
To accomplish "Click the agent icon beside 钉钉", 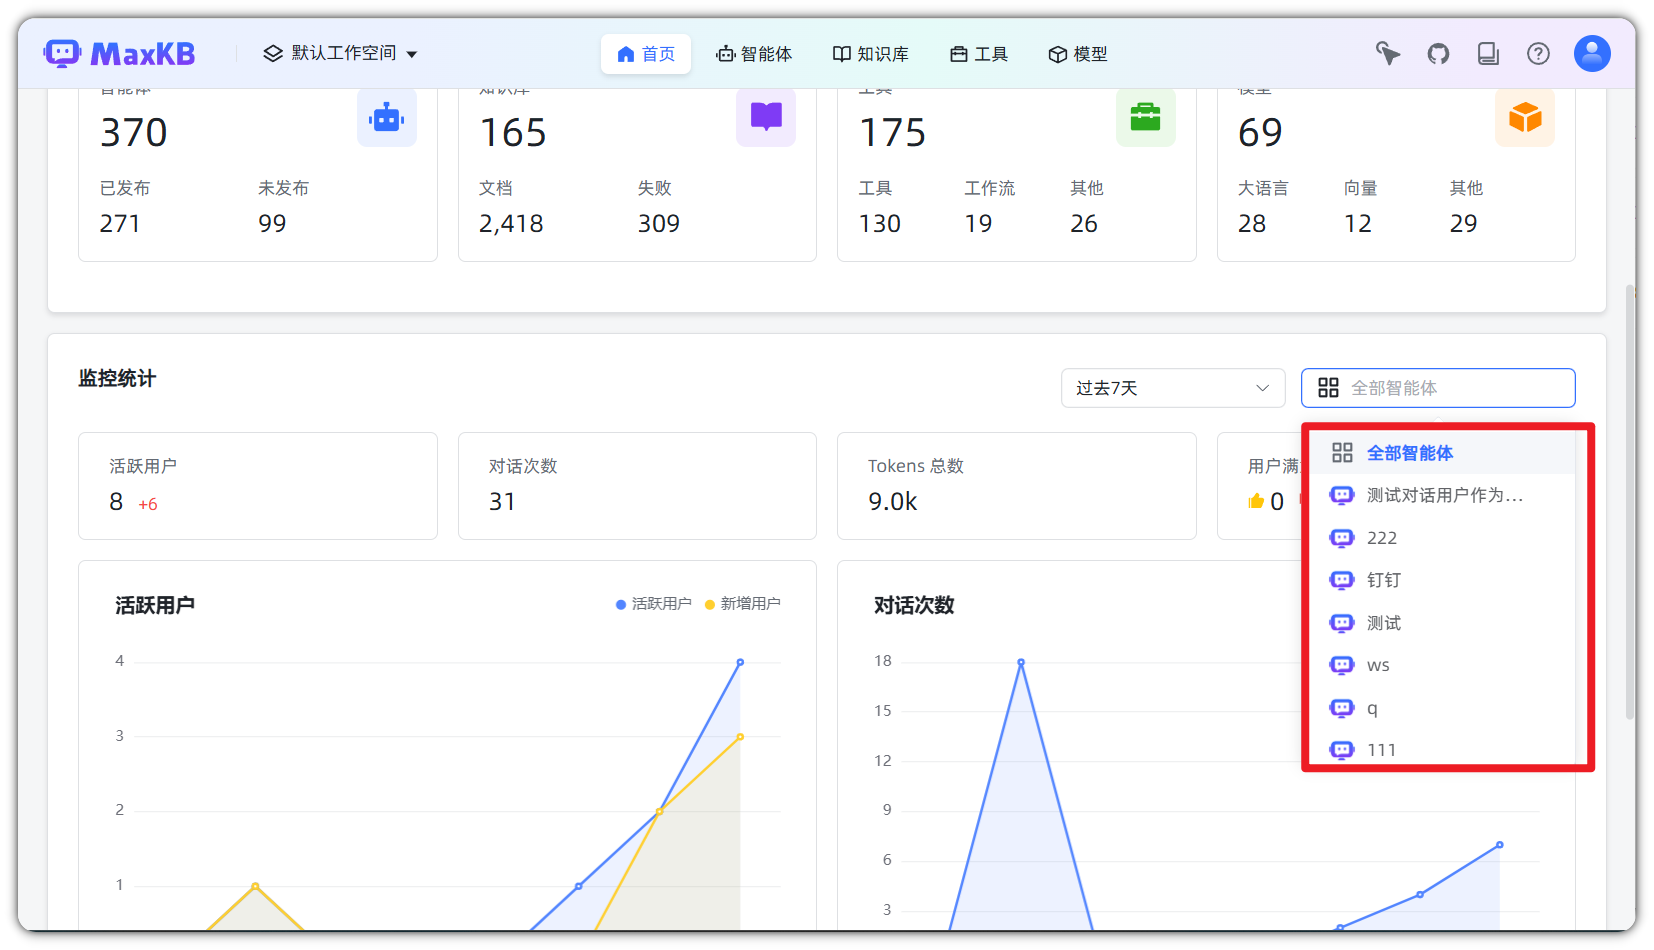I will click(1341, 580).
